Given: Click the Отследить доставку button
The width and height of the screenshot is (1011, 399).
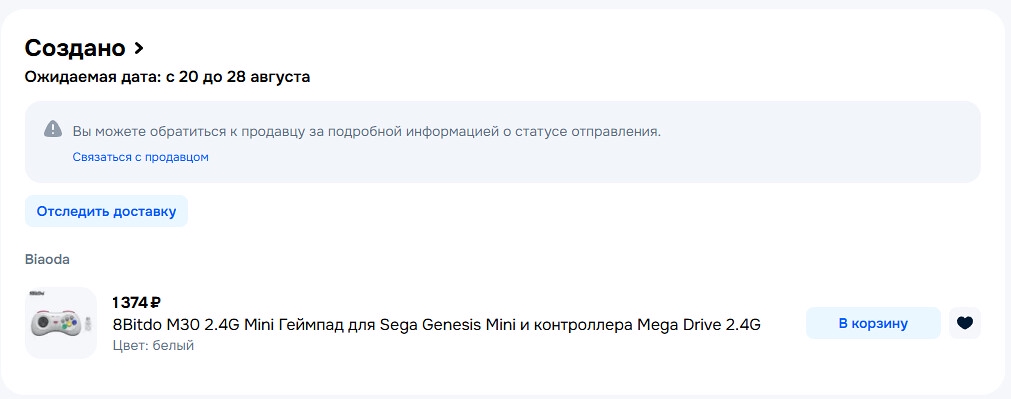Looking at the screenshot, I should click(x=106, y=211).
